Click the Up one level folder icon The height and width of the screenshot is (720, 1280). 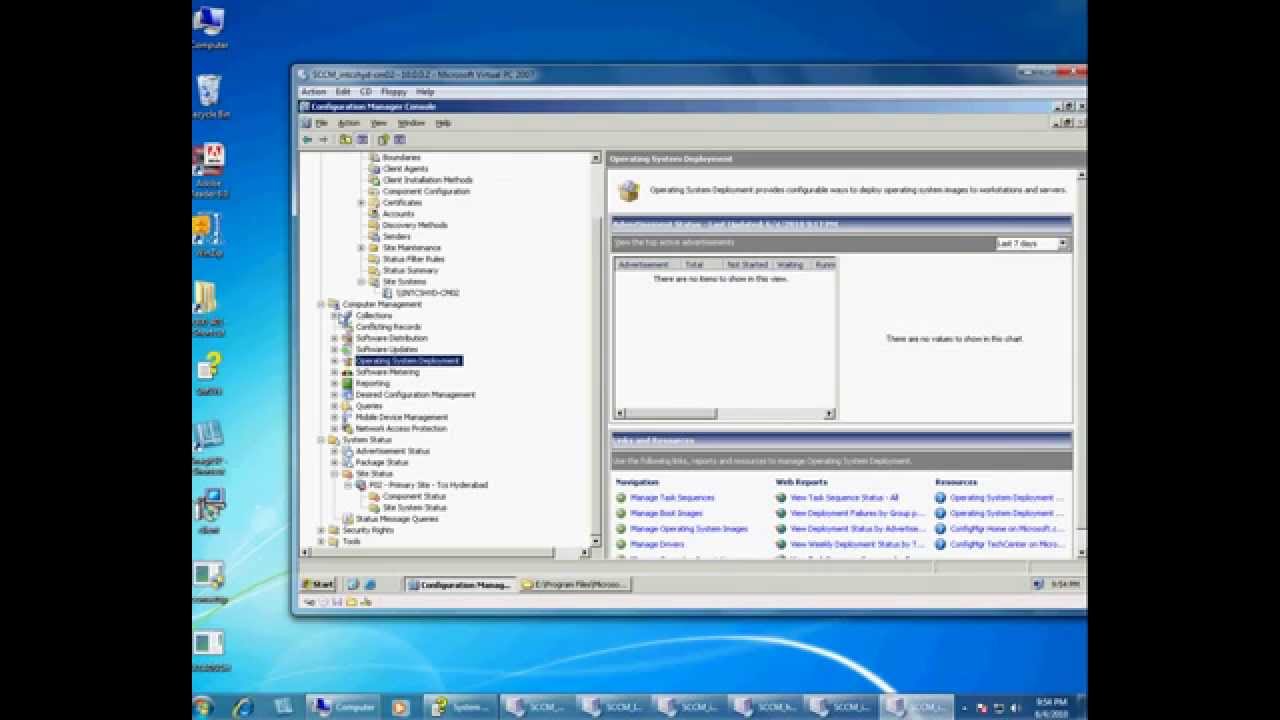(345, 140)
